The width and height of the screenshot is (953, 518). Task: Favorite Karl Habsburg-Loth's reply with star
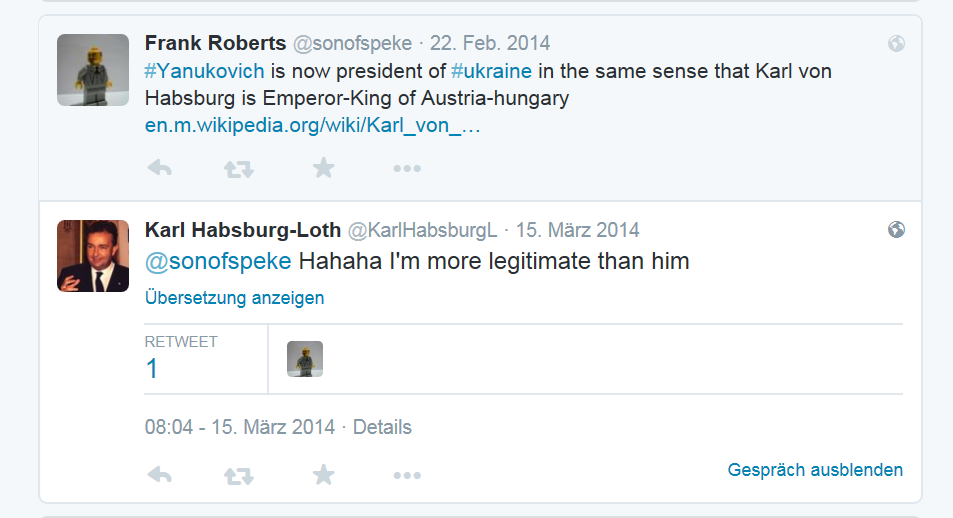323,474
